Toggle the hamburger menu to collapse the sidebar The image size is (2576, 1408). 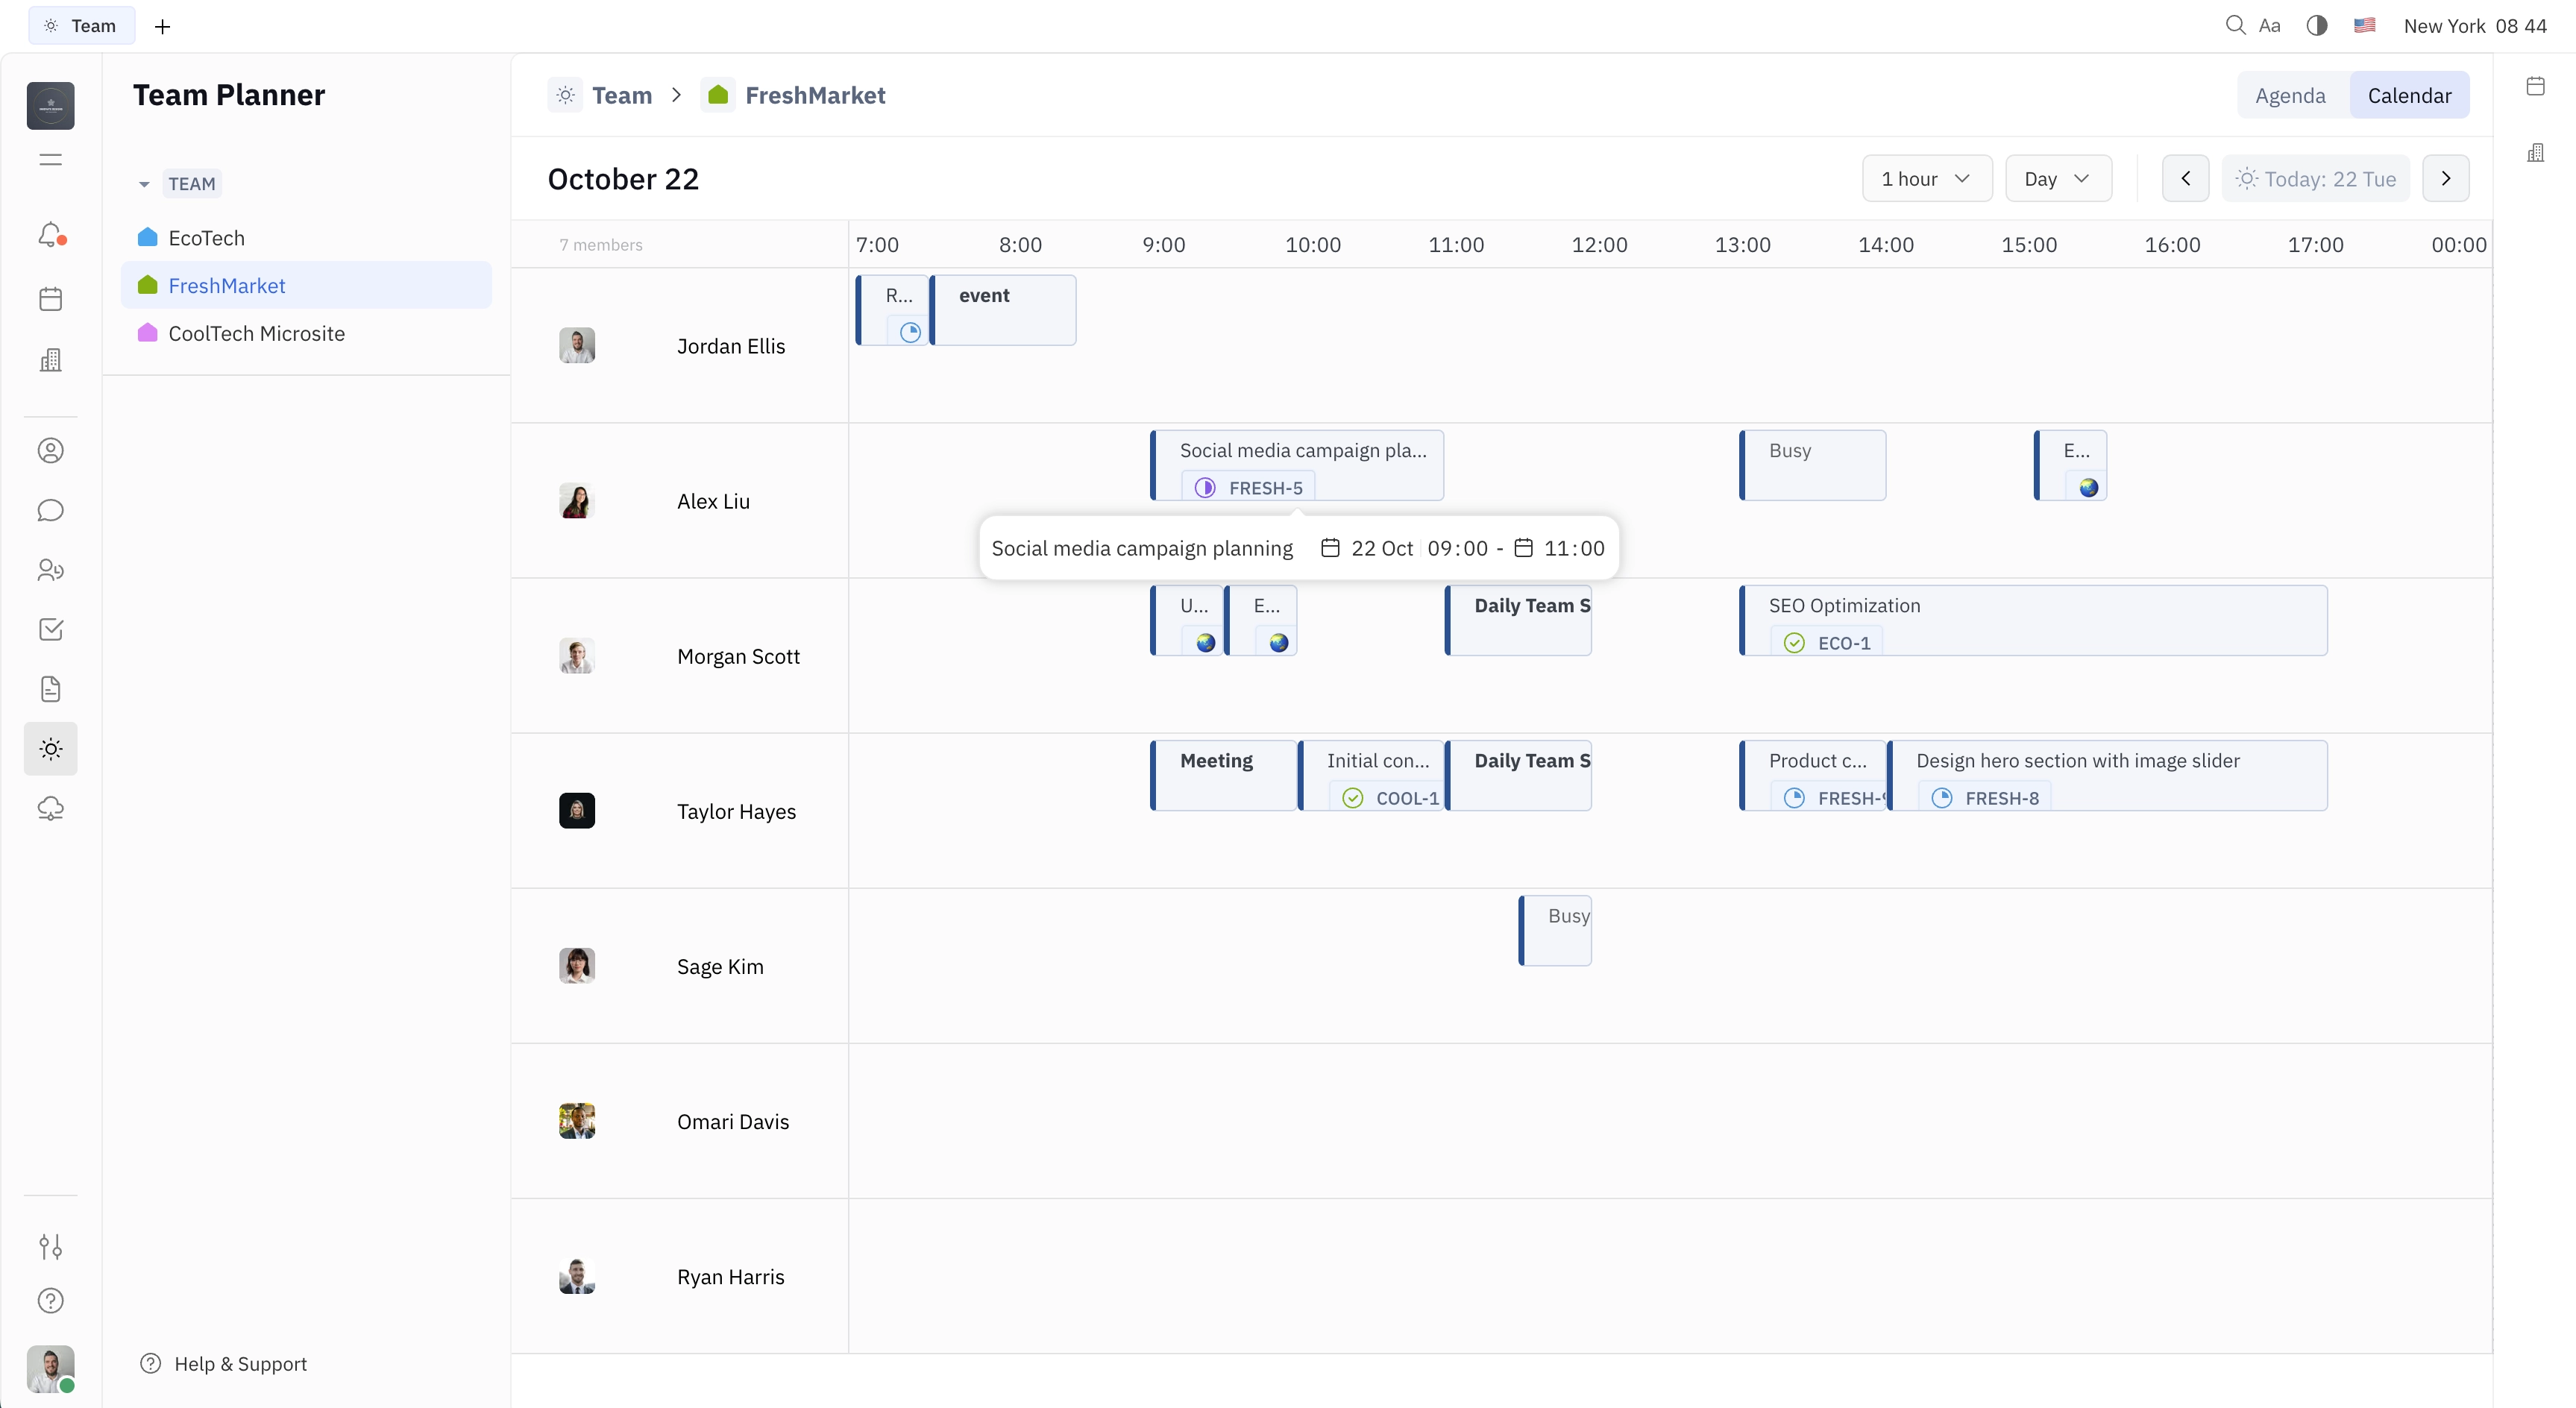pyautogui.click(x=49, y=159)
